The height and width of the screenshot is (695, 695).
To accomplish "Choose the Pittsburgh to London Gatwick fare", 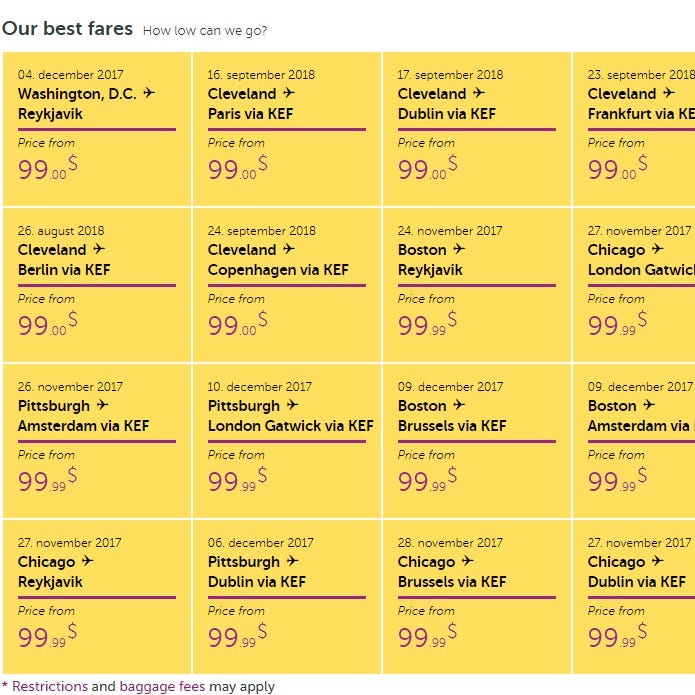I will tap(286, 441).
